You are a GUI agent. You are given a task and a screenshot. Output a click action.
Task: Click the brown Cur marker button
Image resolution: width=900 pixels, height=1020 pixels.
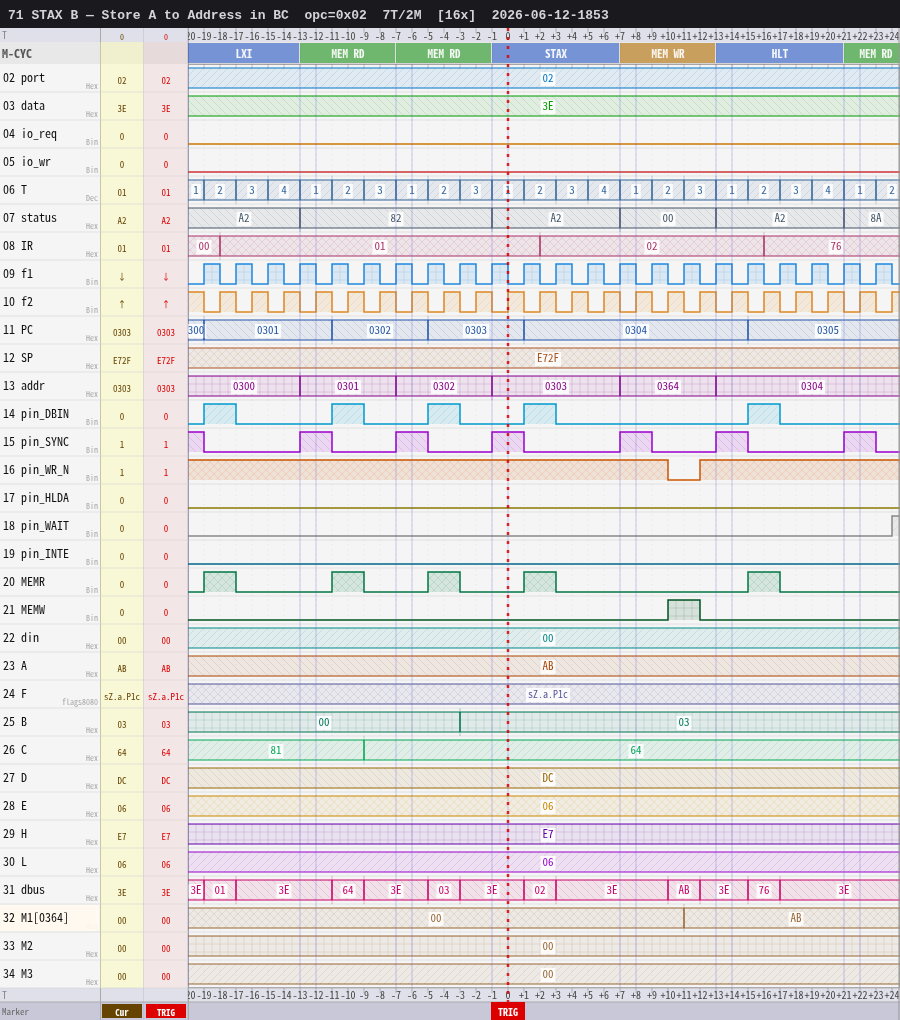122,1012
